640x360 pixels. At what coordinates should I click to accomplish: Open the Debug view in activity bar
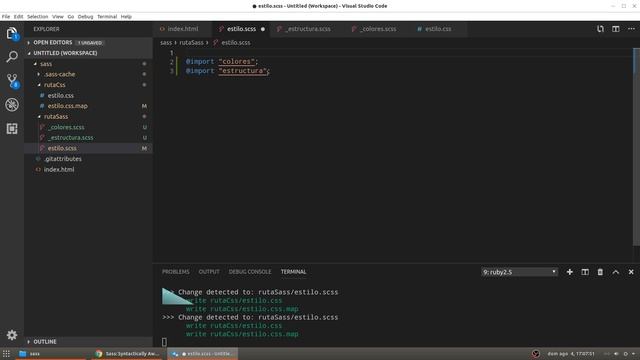pos(12,105)
